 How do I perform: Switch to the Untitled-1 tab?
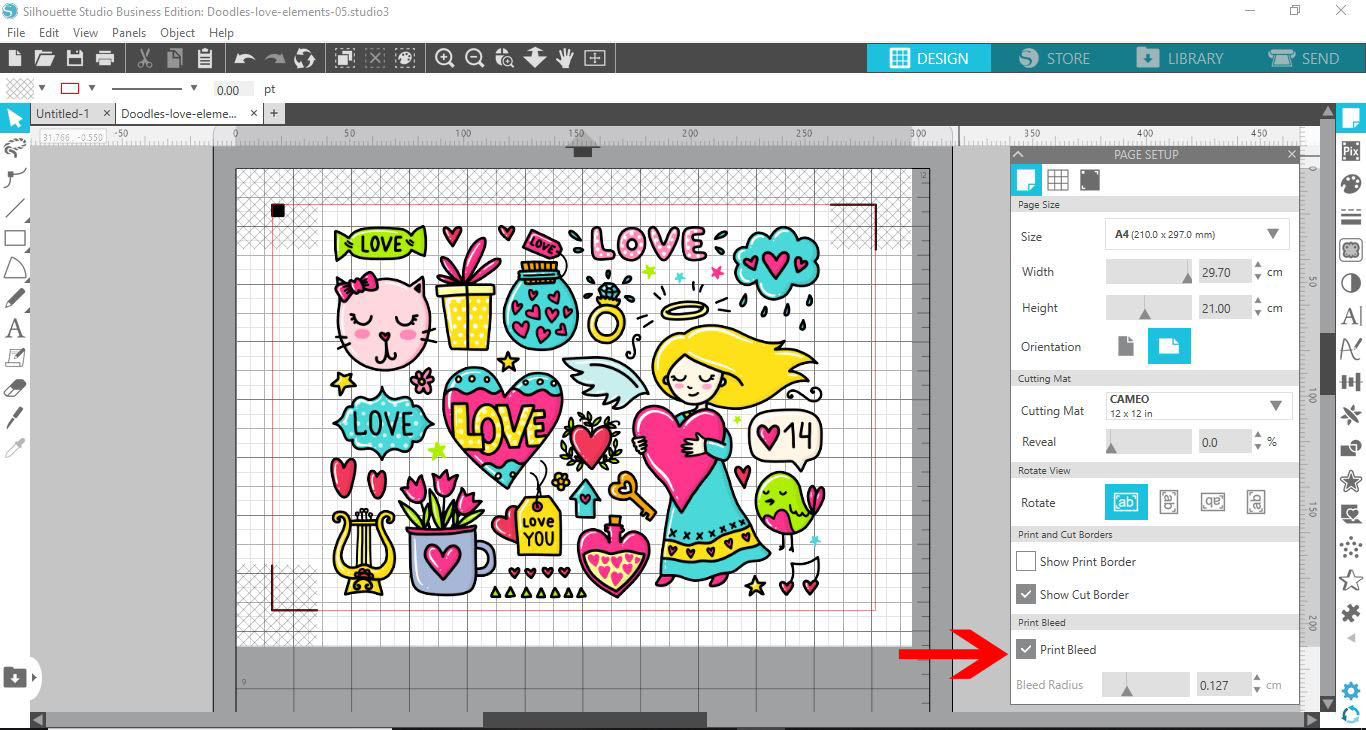point(65,113)
